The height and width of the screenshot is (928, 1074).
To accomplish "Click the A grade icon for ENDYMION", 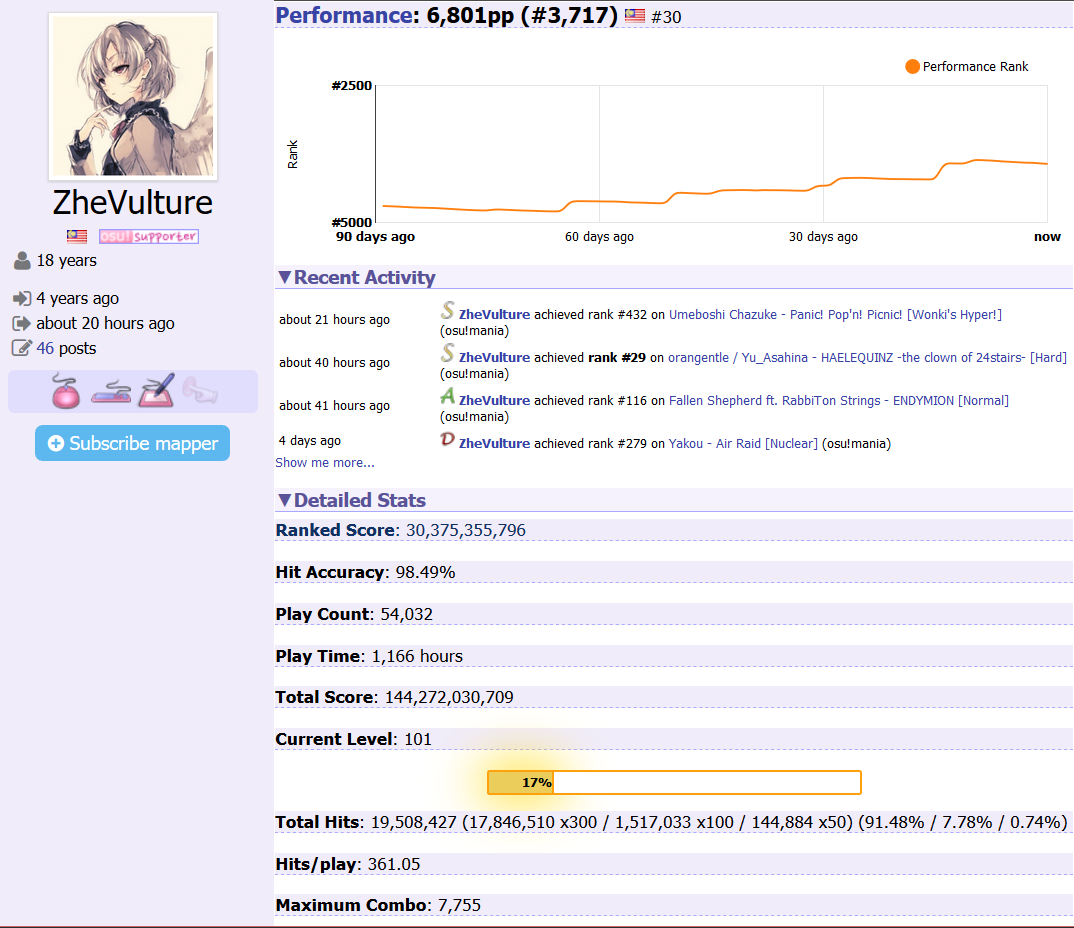I will point(448,398).
